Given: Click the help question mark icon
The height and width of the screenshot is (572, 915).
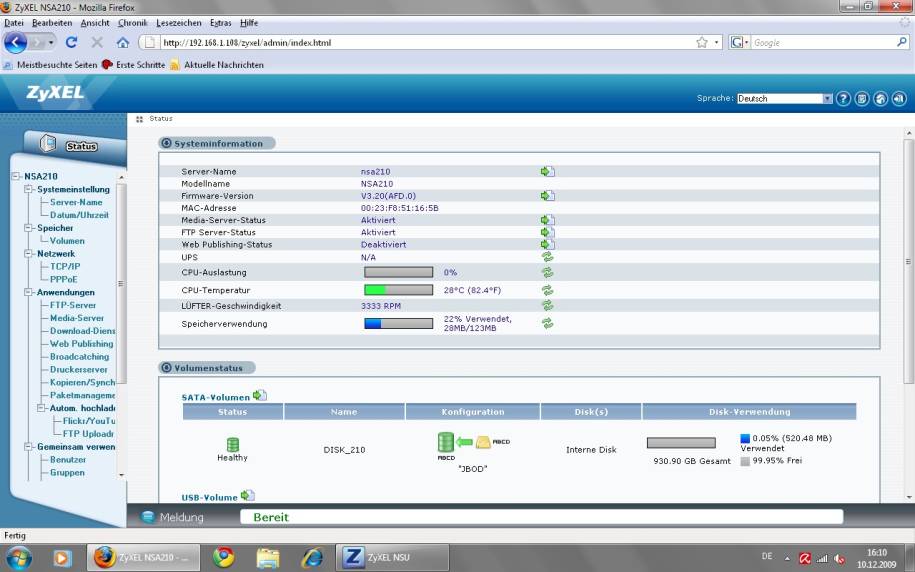Looking at the screenshot, I should tap(843, 99).
